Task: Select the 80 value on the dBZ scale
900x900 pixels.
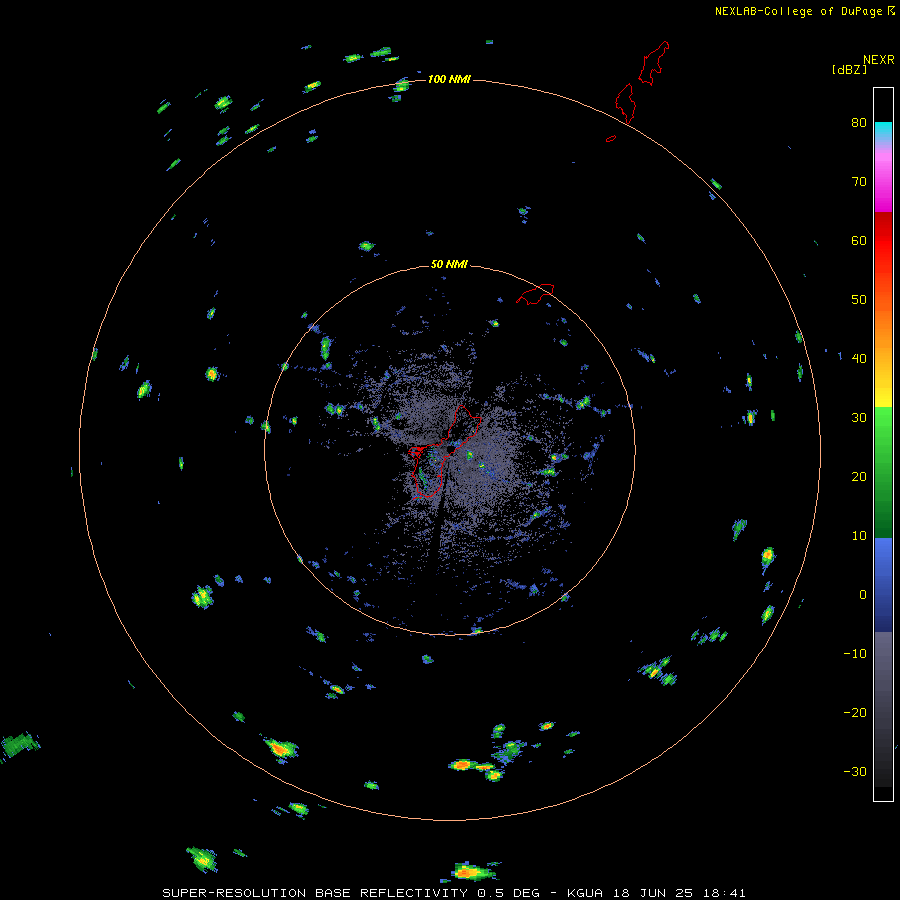Action: coord(859,122)
